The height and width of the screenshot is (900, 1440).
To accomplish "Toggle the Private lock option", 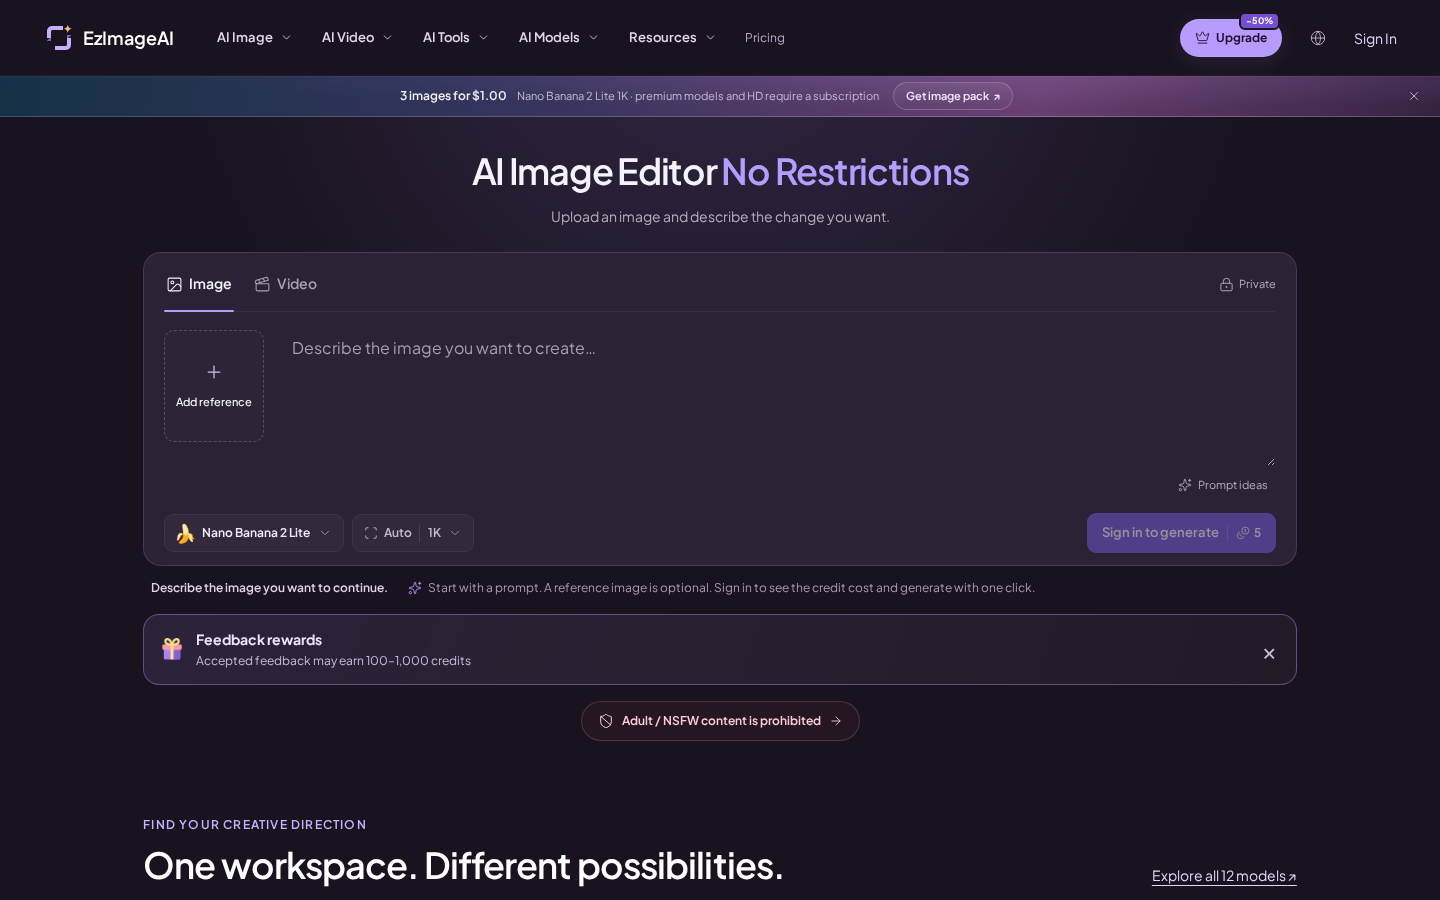I will pos(1247,284).
